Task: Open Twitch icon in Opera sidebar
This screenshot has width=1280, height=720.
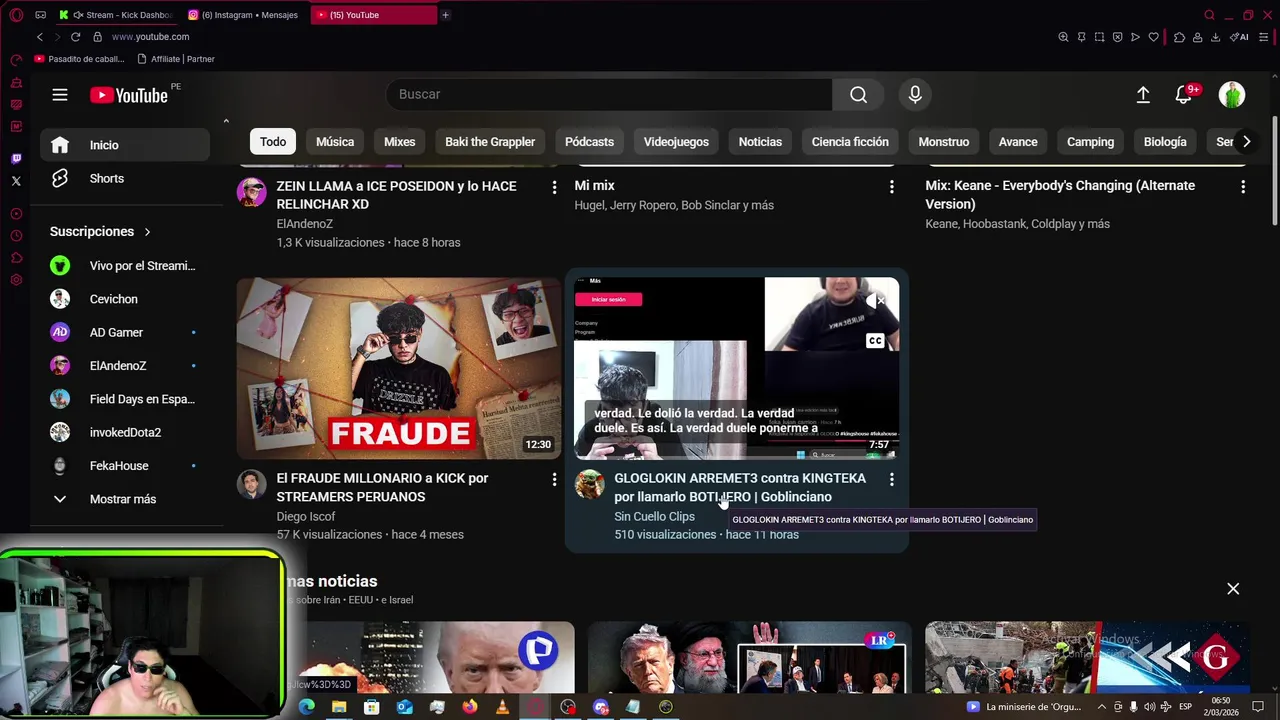Action: point(16,158)
